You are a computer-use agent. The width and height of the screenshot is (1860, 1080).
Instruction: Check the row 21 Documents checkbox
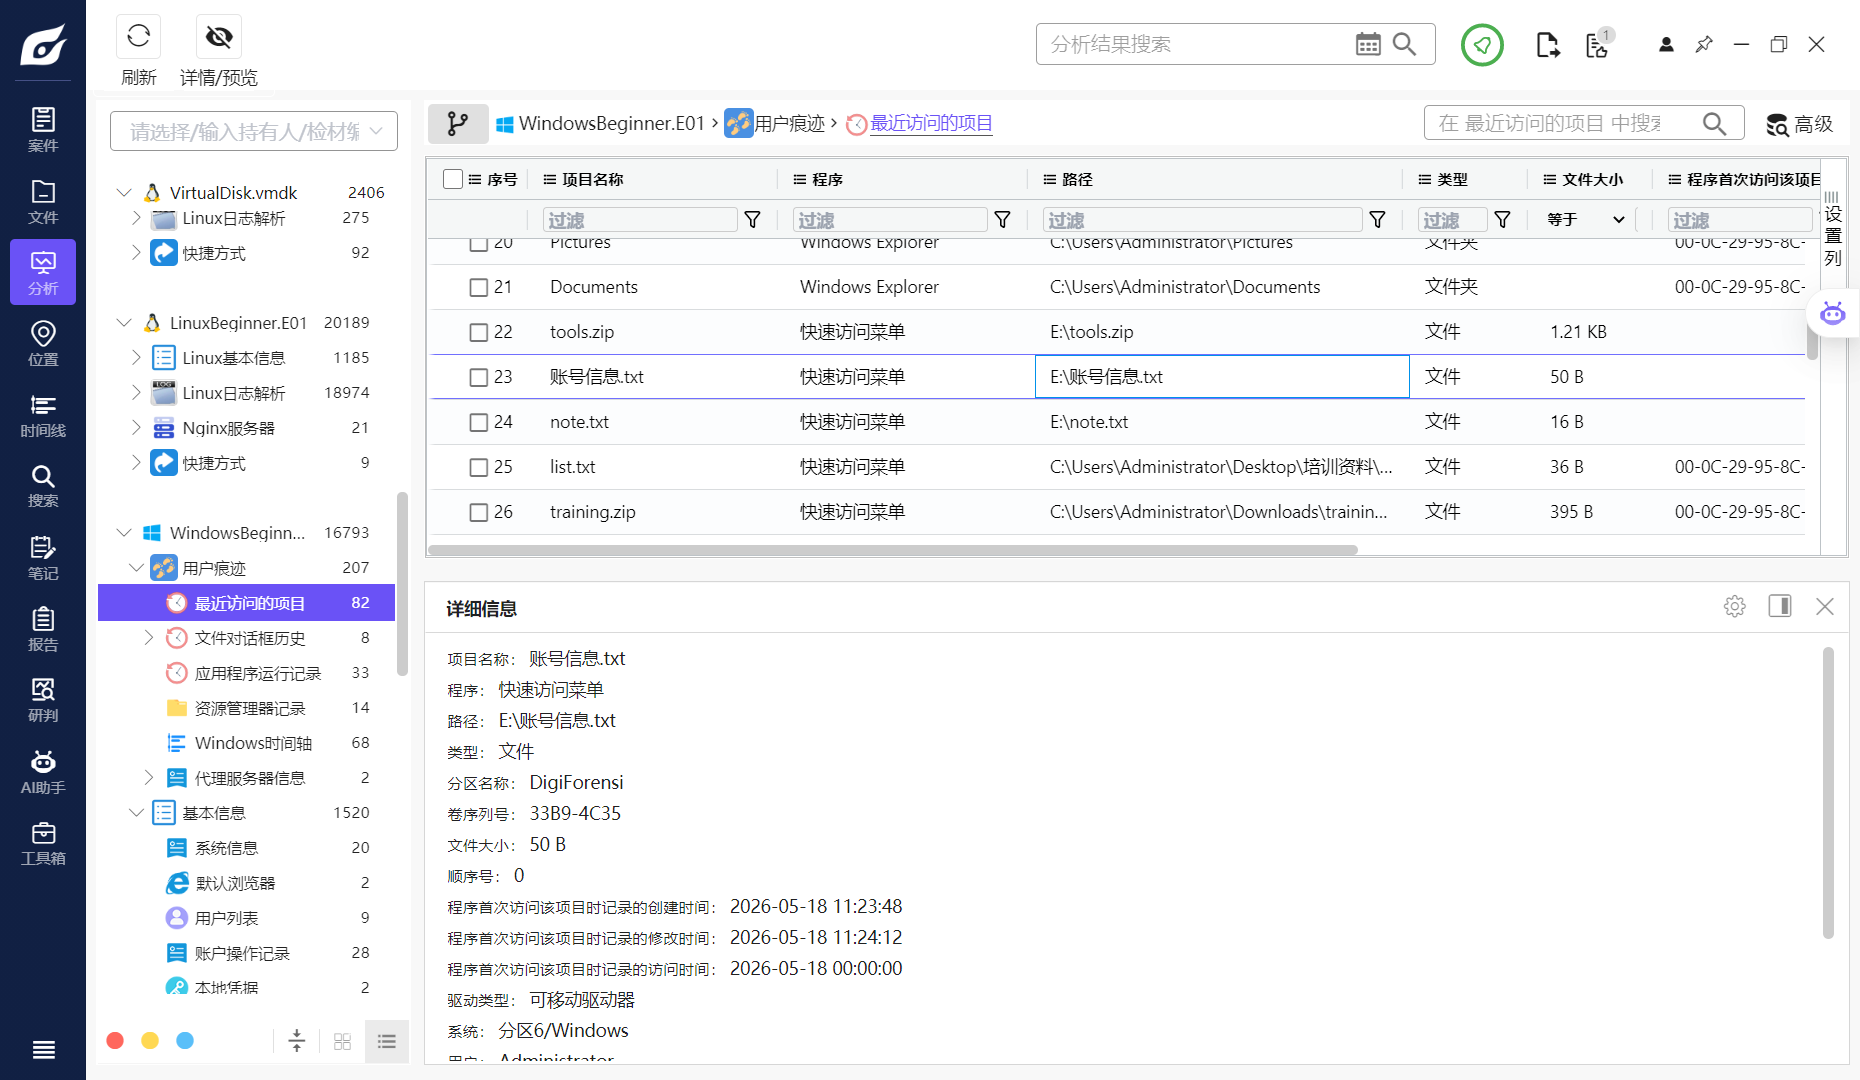(479, 288)
